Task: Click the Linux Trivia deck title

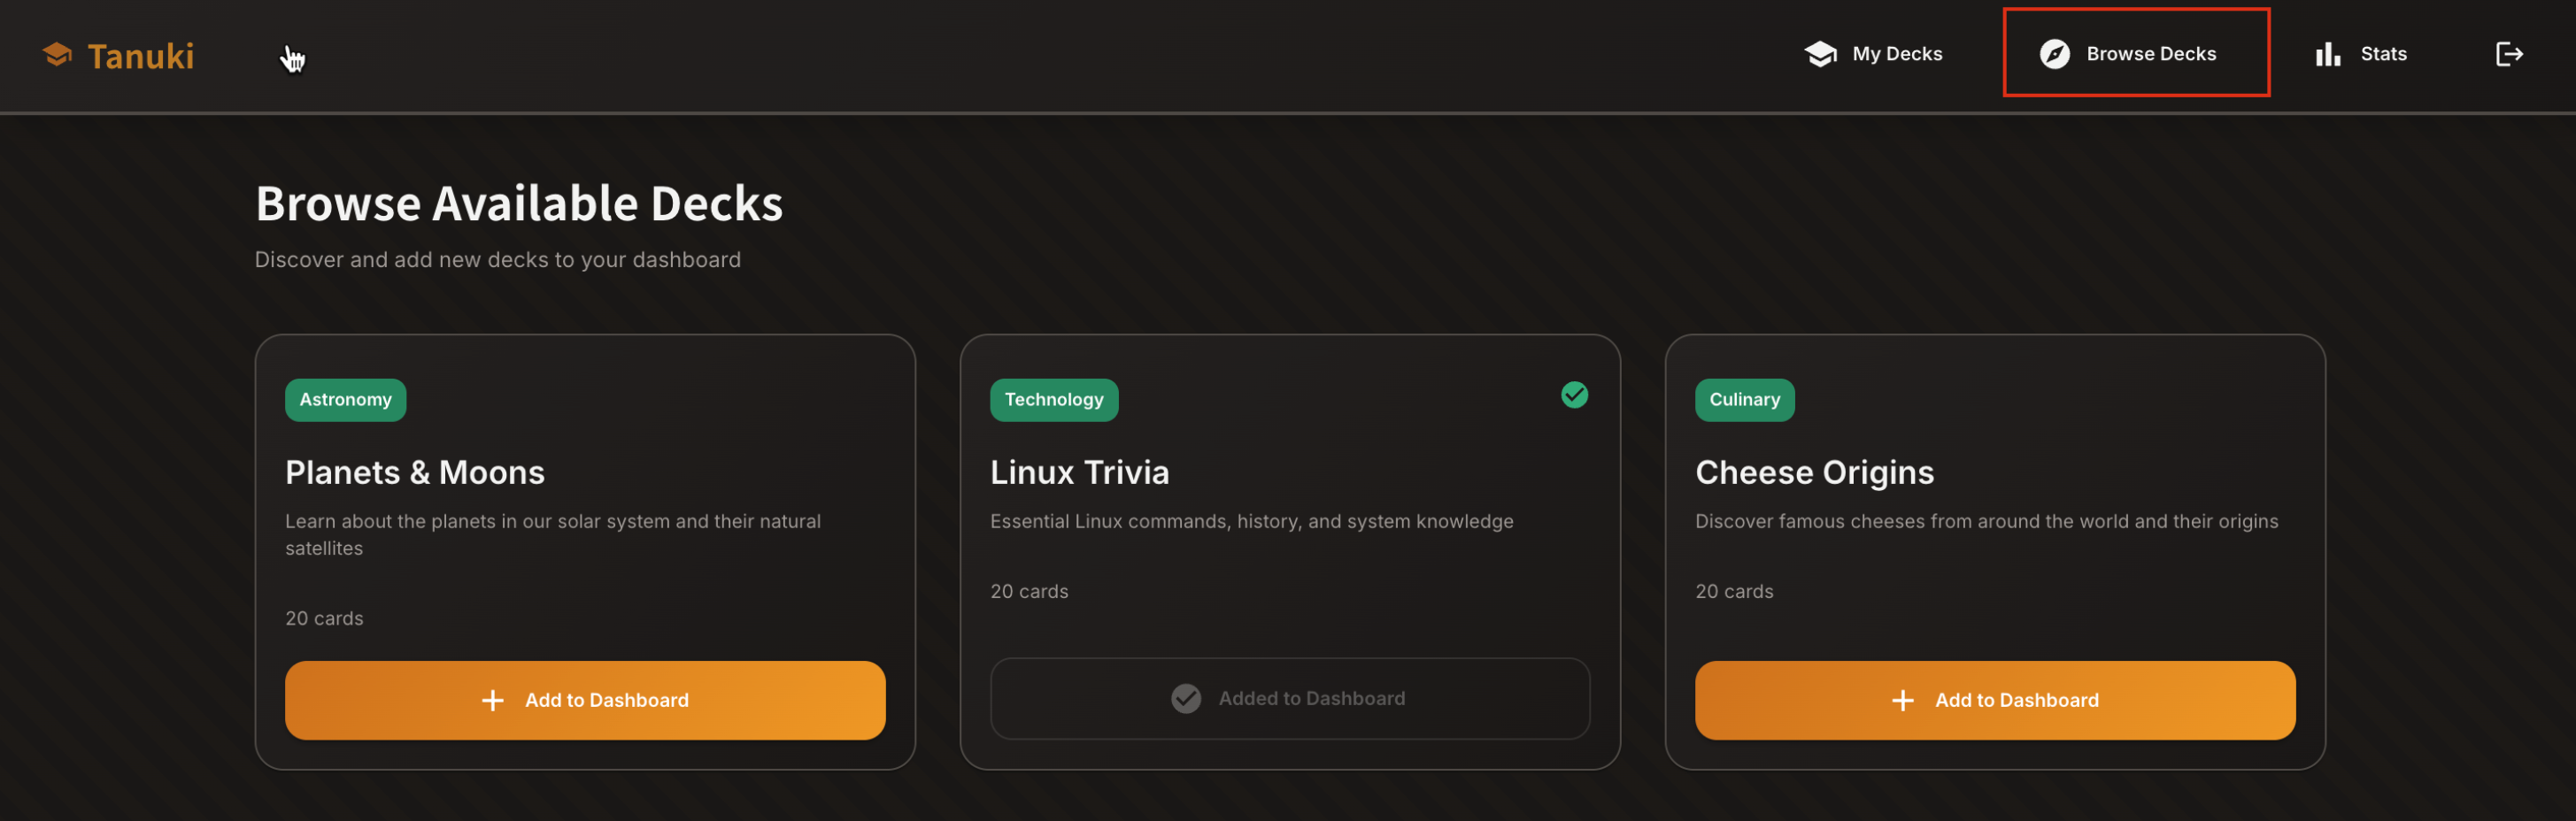Action: (1079, 472)
